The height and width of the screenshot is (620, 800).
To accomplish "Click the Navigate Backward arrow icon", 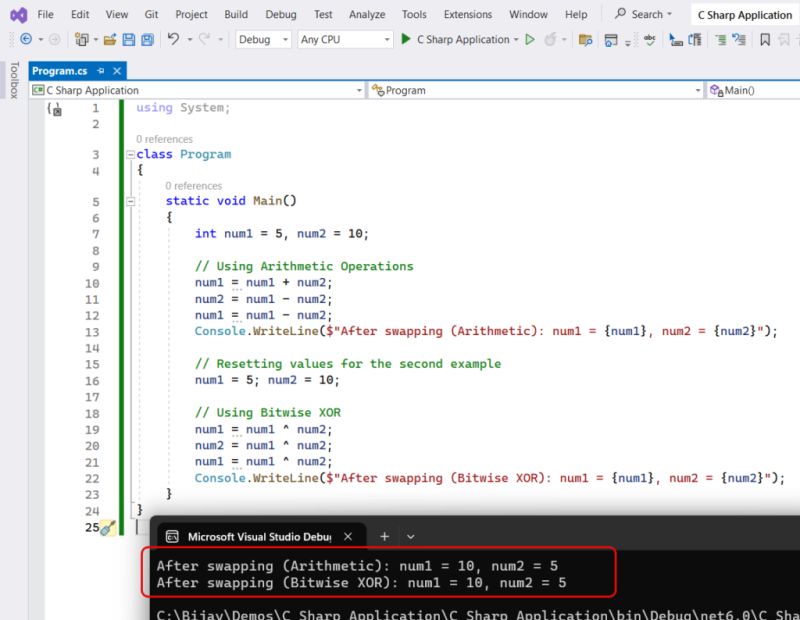I will coord(25,39).
